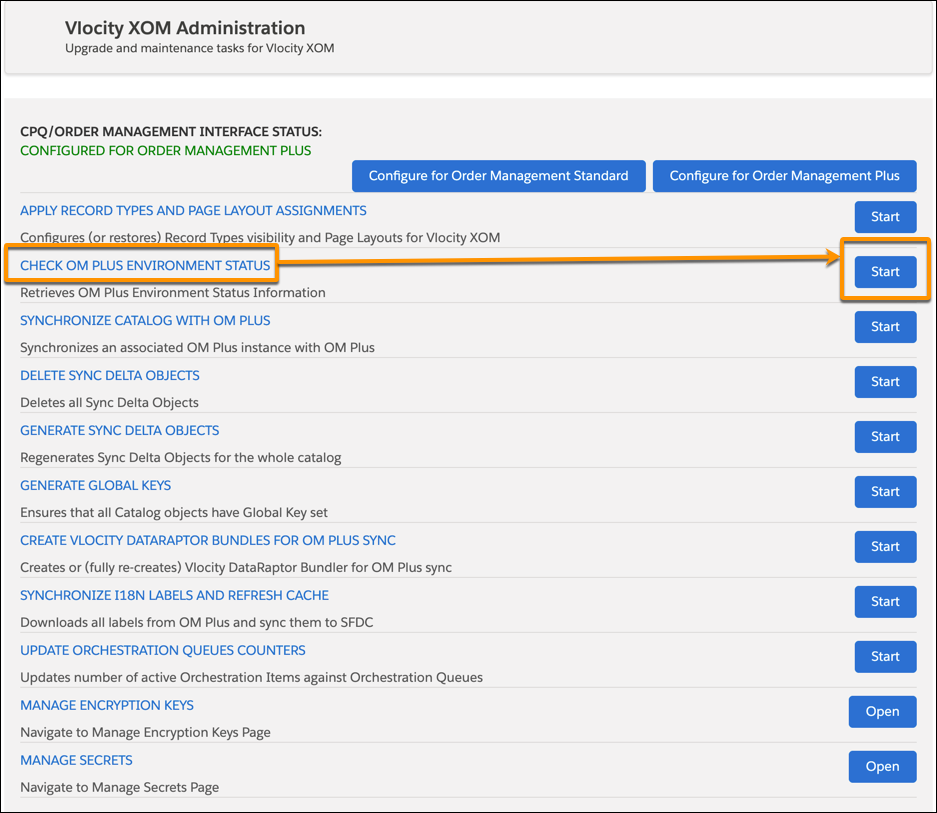Click 'Navigate to Manage Encryption Keys Page' description
The width and height of the screenshot is (937, 813).
[145, 733]
